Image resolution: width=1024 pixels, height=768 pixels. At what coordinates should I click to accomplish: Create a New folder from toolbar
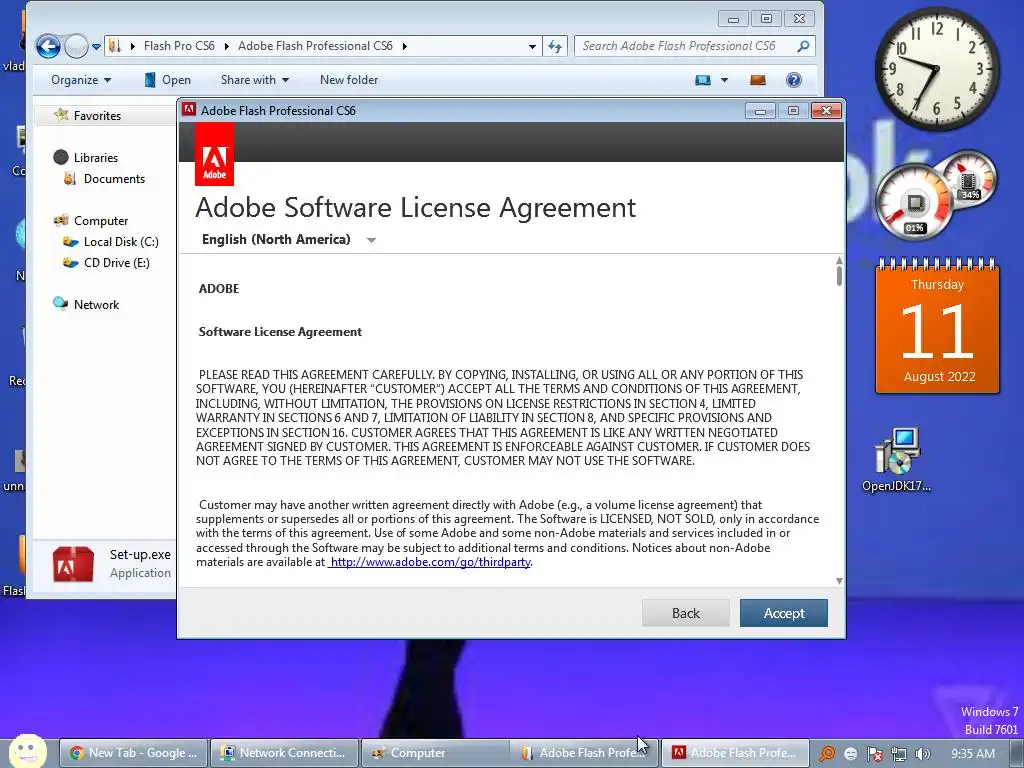(349, 80)
